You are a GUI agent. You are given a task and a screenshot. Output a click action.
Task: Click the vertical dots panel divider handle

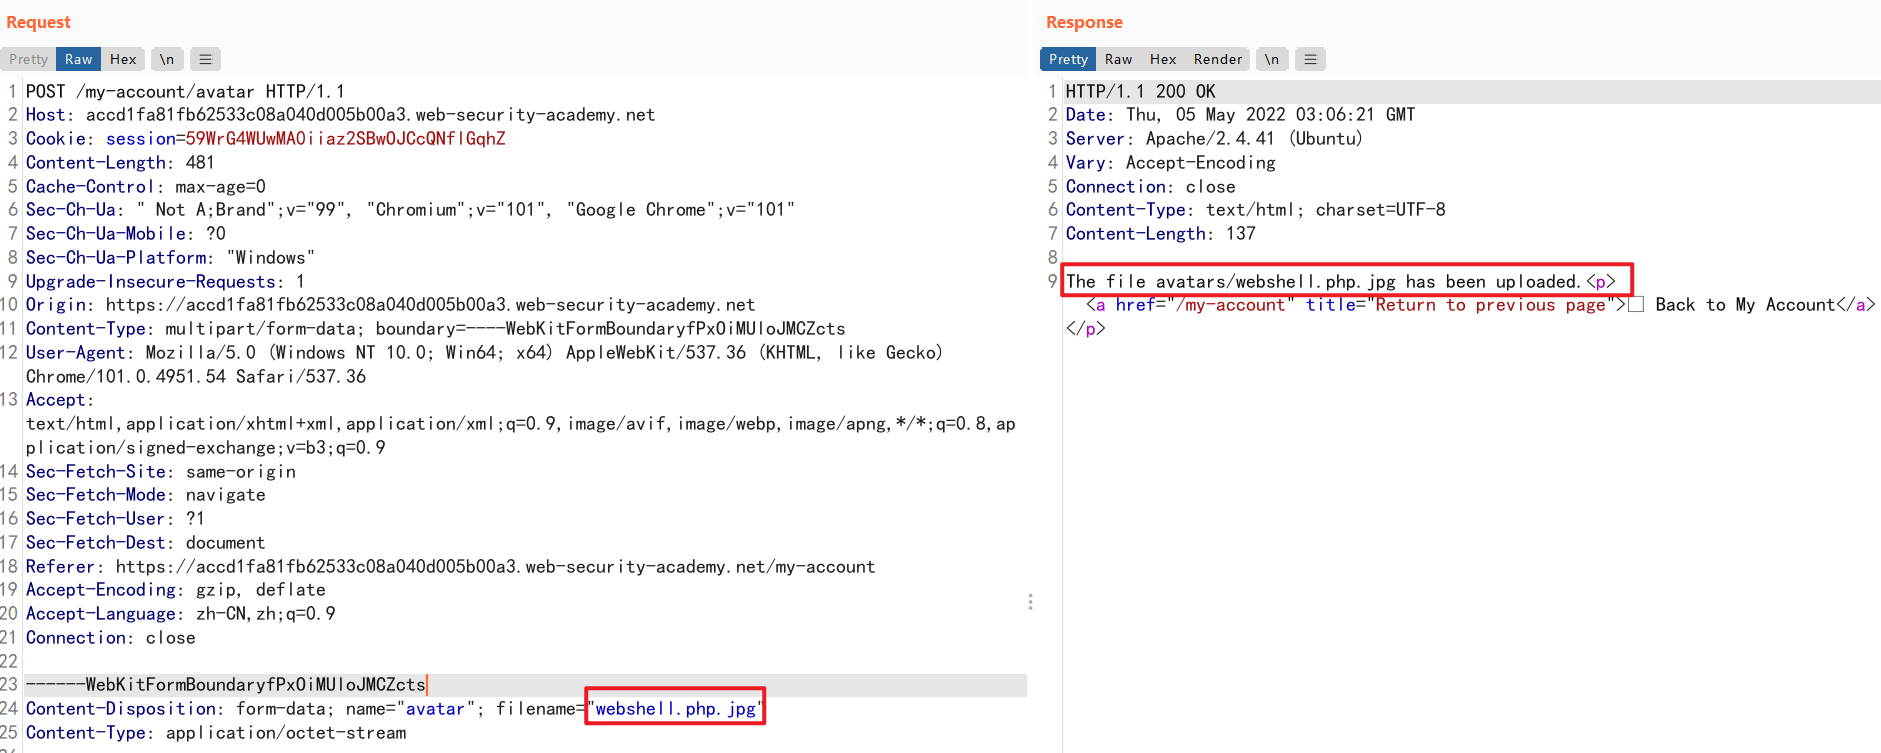coord(1030,602)
